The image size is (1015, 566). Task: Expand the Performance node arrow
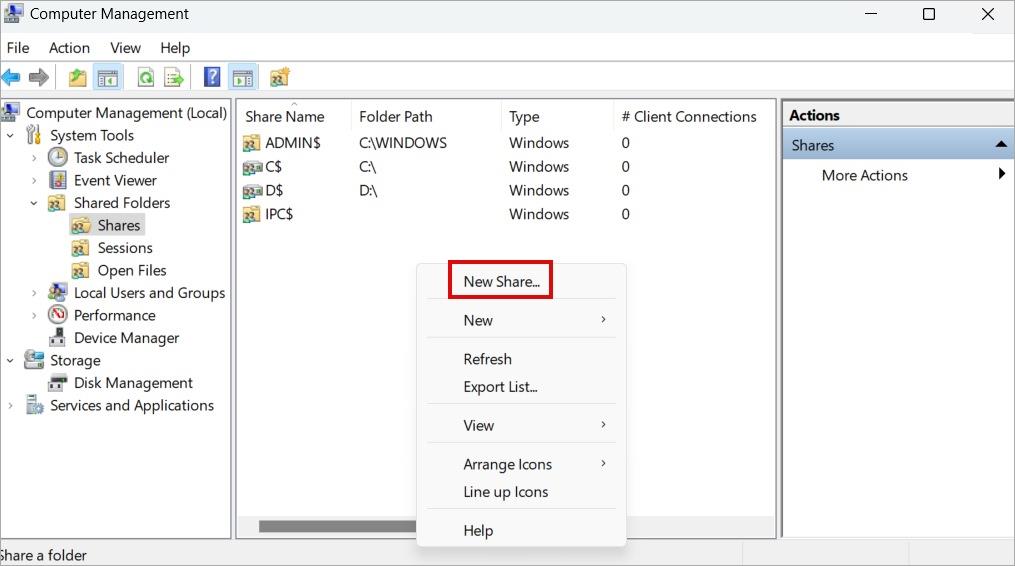click(34, 315)
